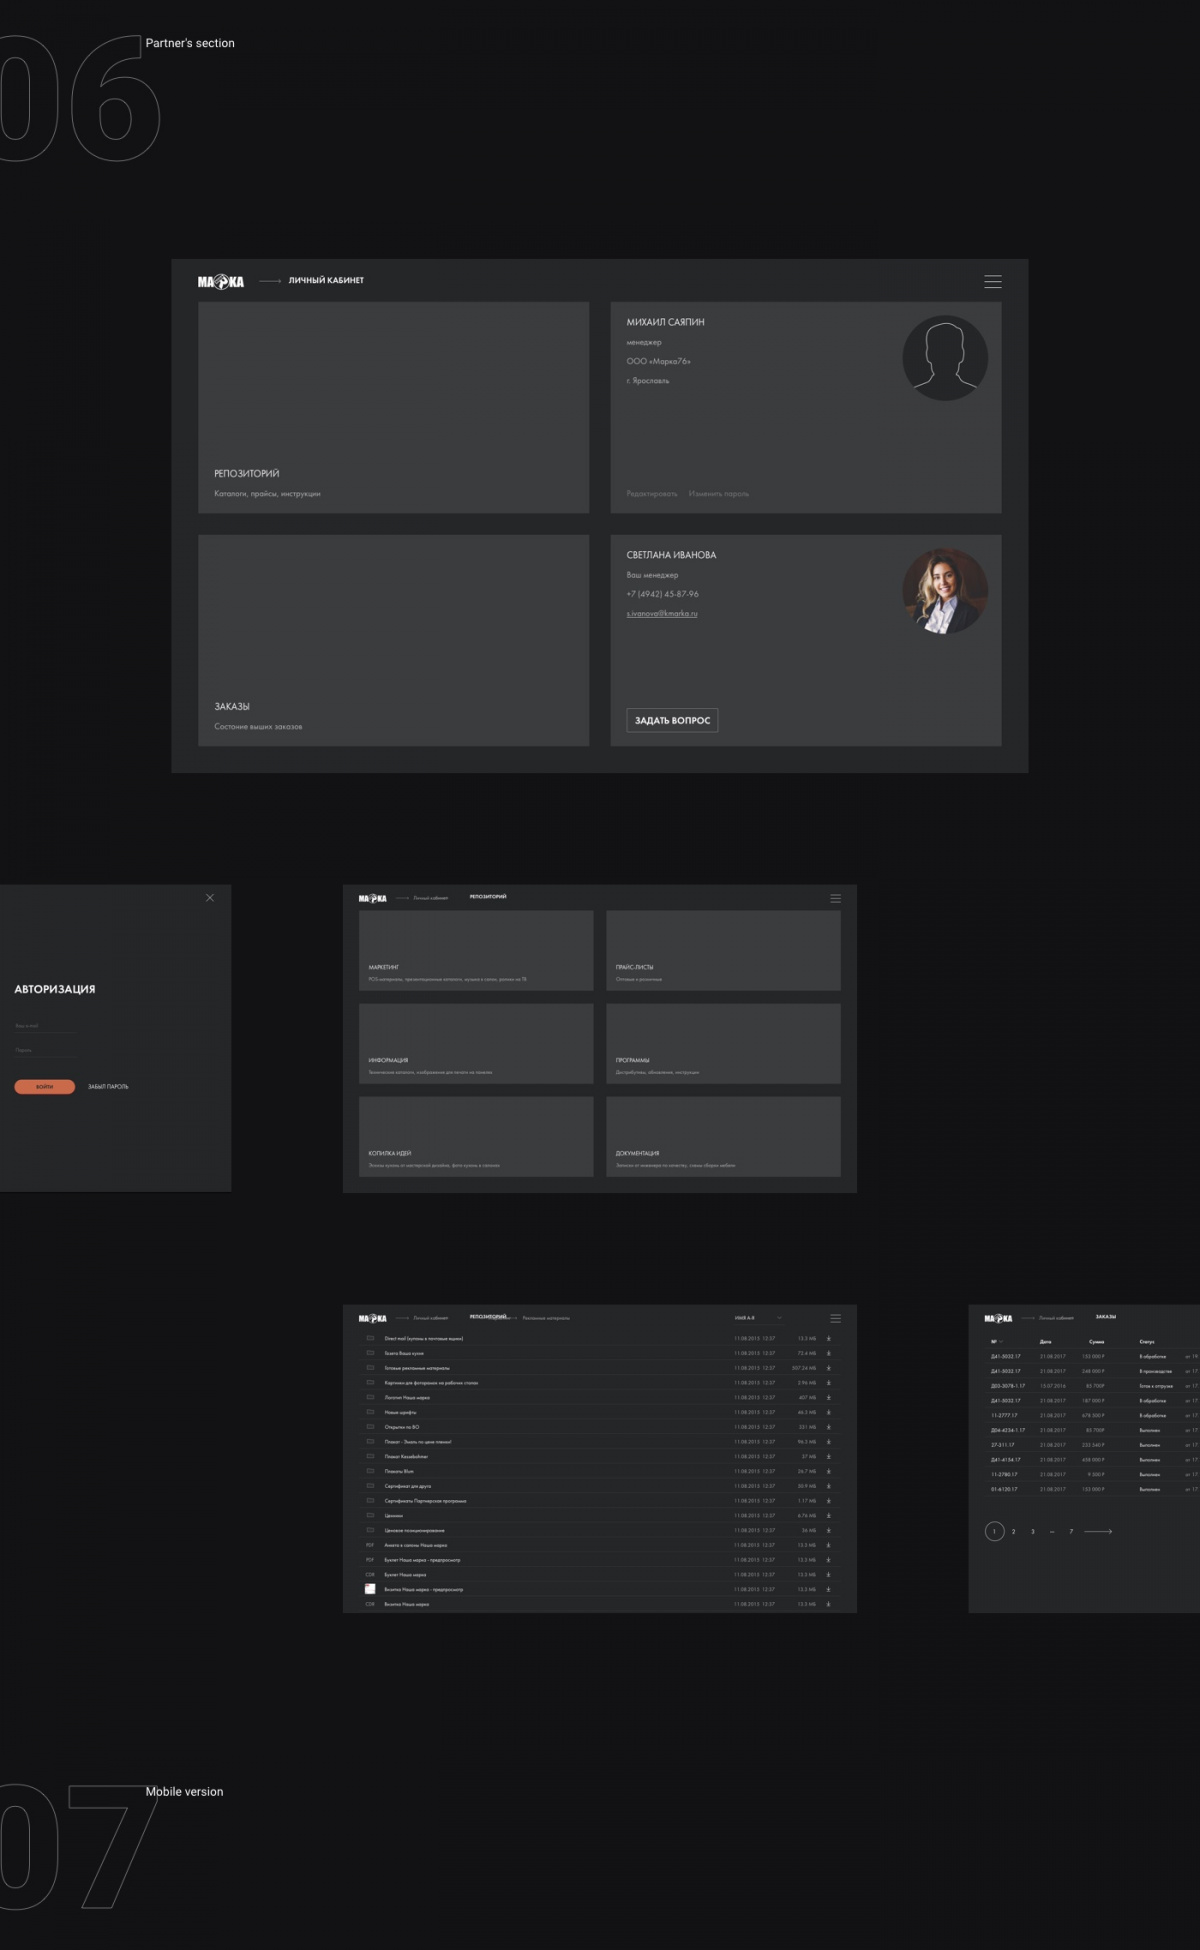The image size is (1200, 1950).
Task: Open the Прайс-листы repository tile
Action: [723, 950]
